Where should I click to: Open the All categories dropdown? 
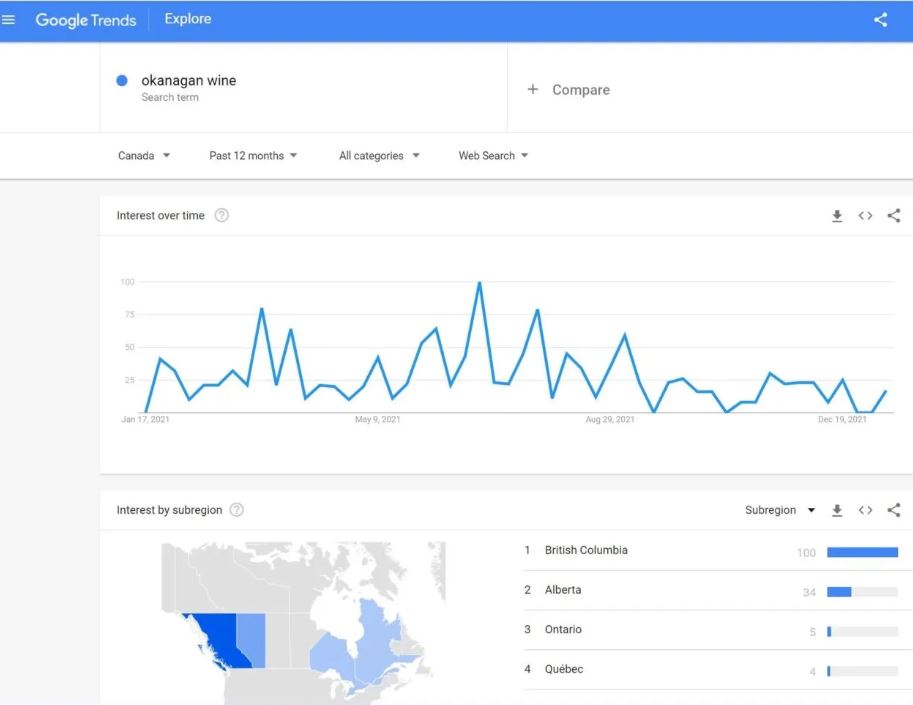379,156
